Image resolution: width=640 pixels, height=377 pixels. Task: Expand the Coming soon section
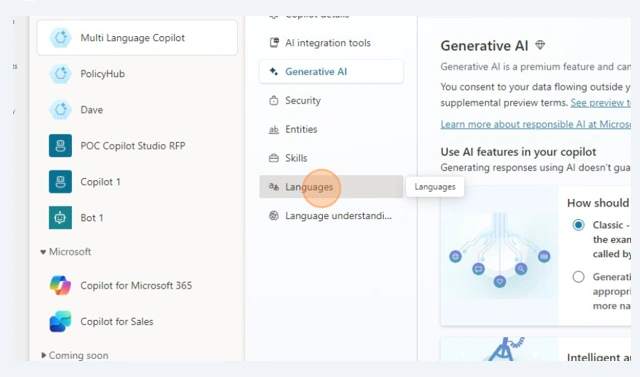click(x=75, y=355)
